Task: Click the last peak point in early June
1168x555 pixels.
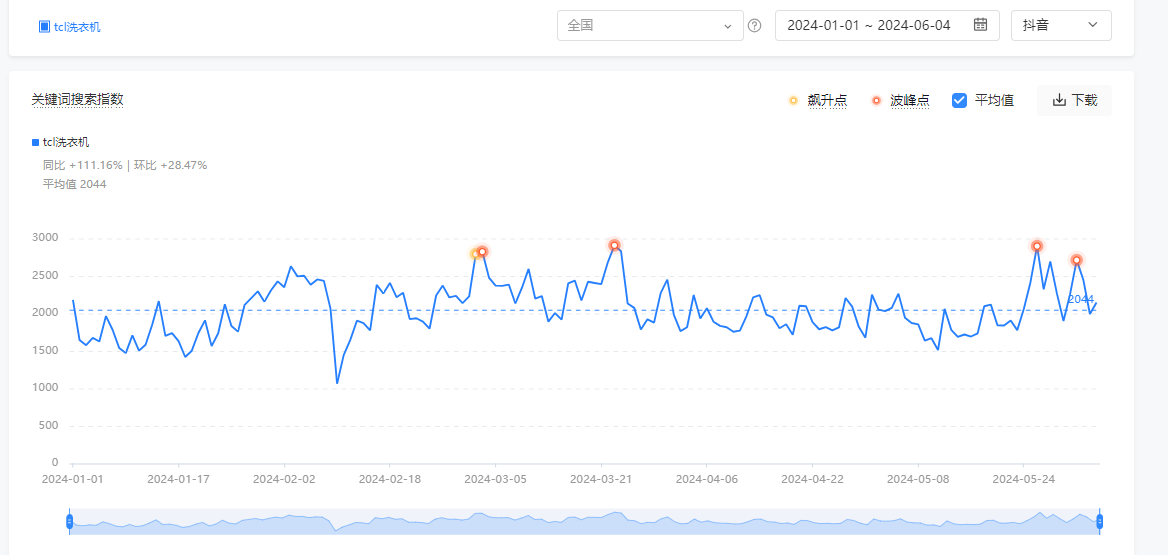Action: click(1076, 260)
